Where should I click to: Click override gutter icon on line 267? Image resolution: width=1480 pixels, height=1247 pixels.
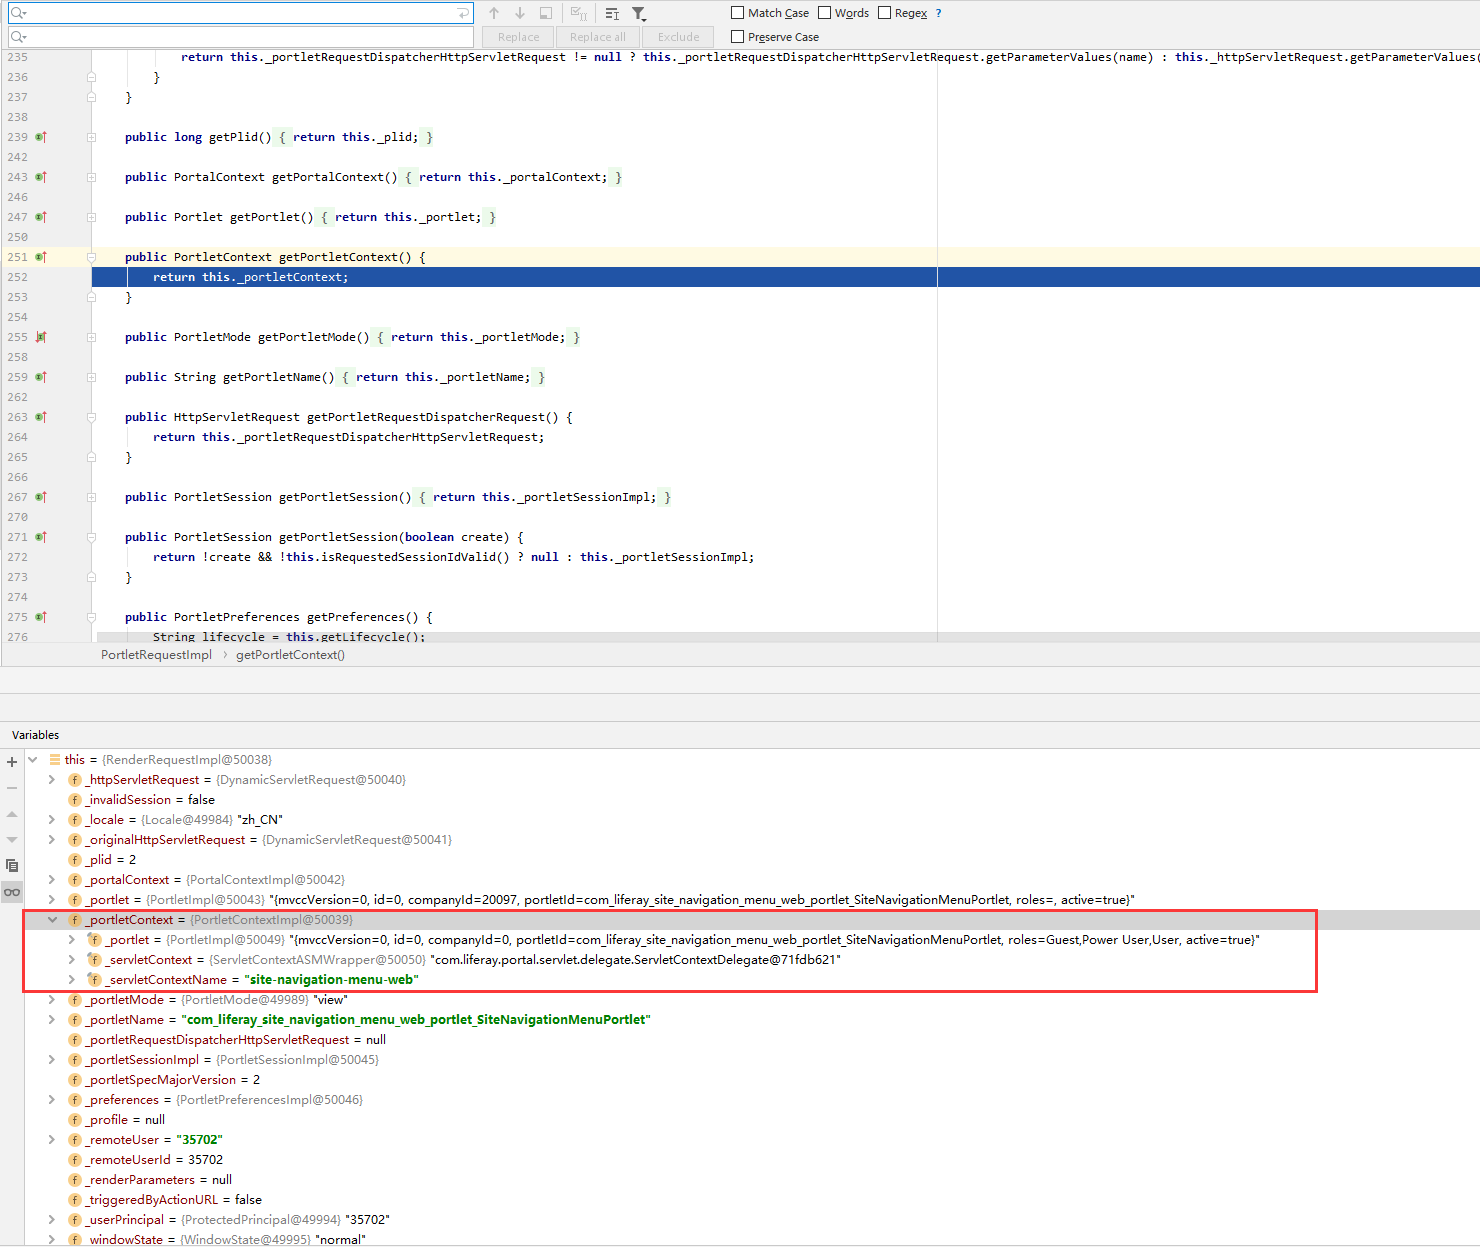tap(41, 497)
